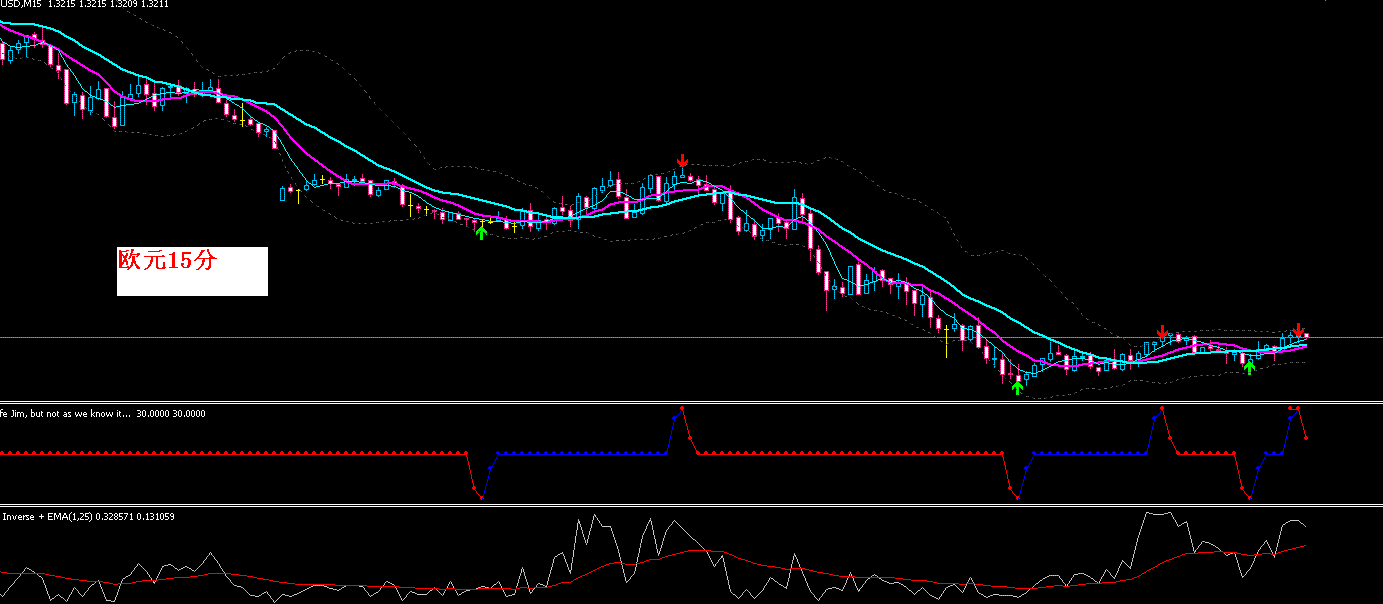Select the middle red down arrow signal
The height and width of the screenshot is (604, 1383).
[1162, 332]
